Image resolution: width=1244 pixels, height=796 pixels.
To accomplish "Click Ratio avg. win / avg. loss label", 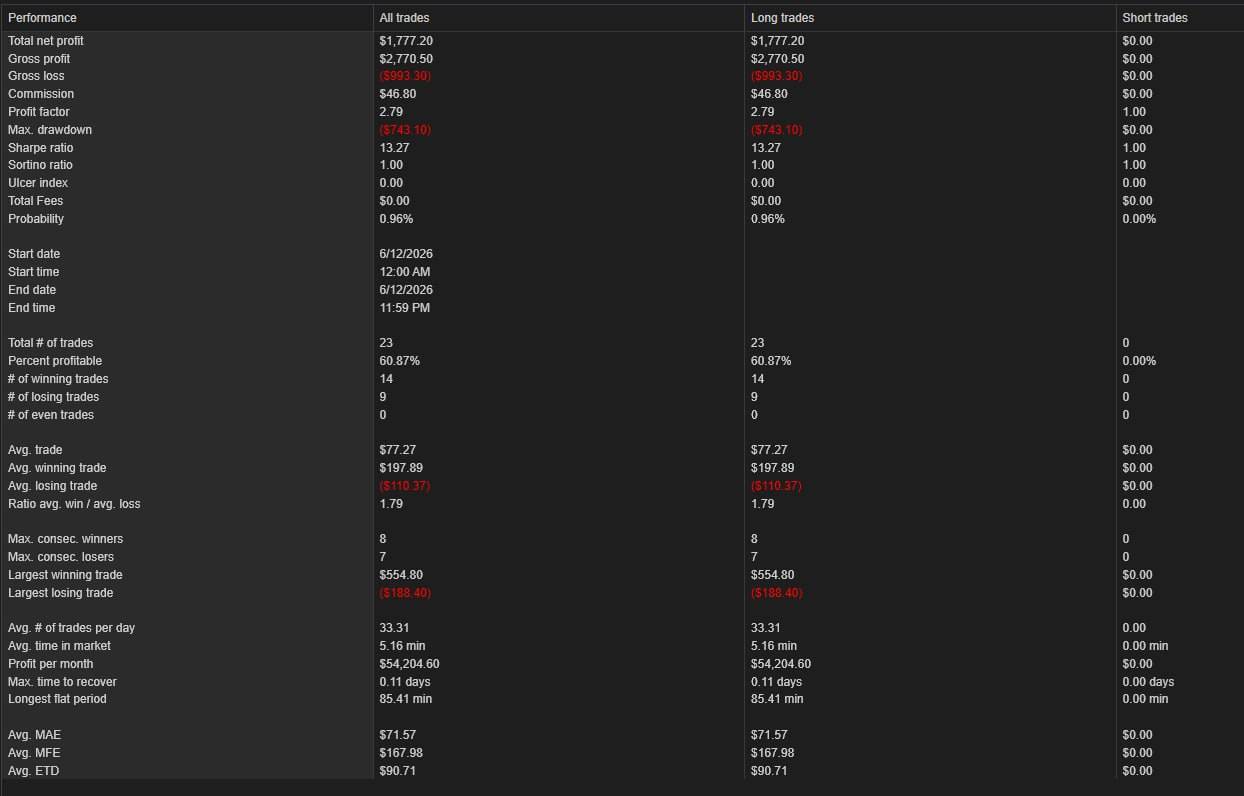I will pyautogui.click(x=74, y=504).
